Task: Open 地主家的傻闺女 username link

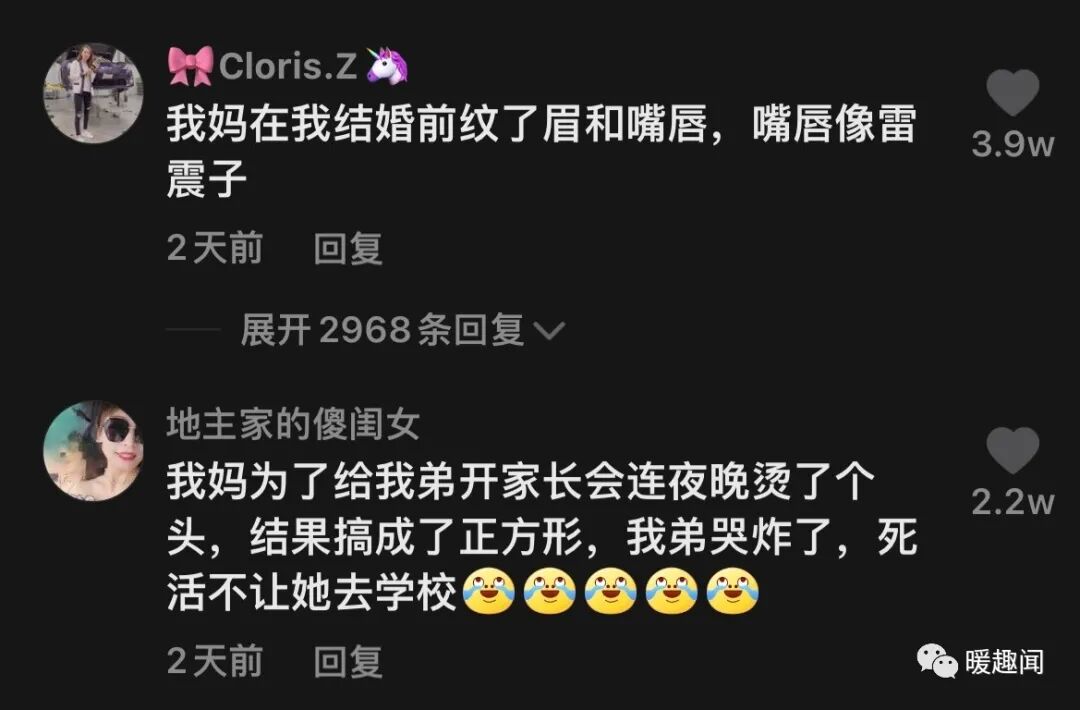Action: coord(293,424)
